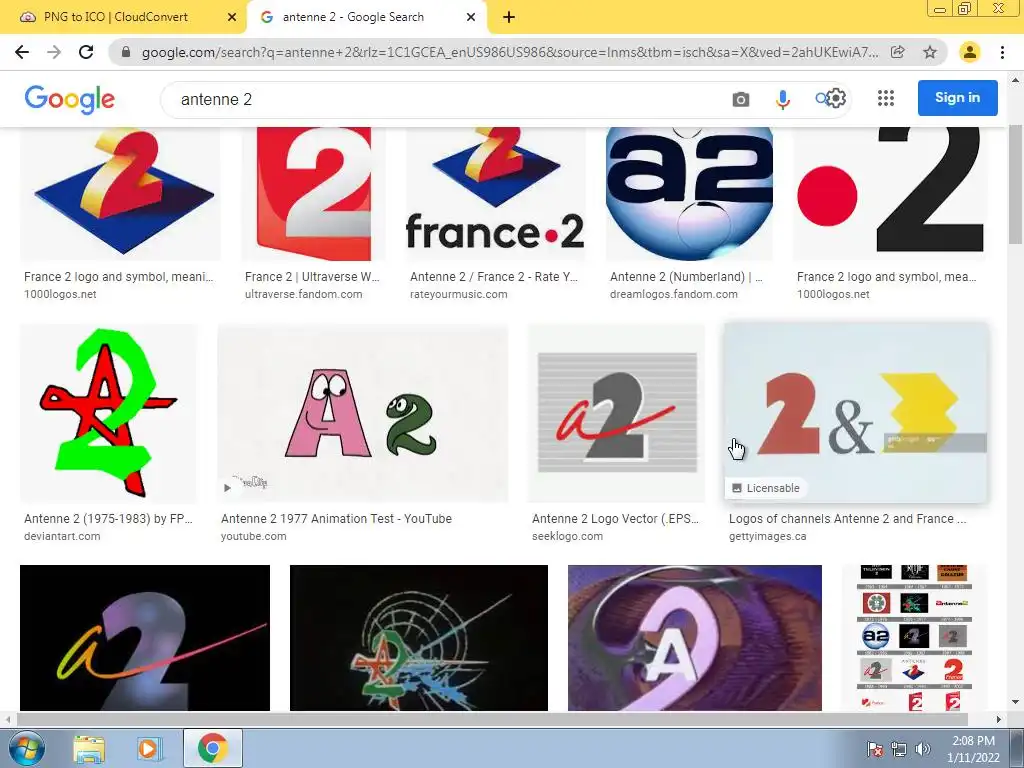This screenshot has width=1024, height=768.
Task: Click seeklogo.com source text
Action: (568, 536)
